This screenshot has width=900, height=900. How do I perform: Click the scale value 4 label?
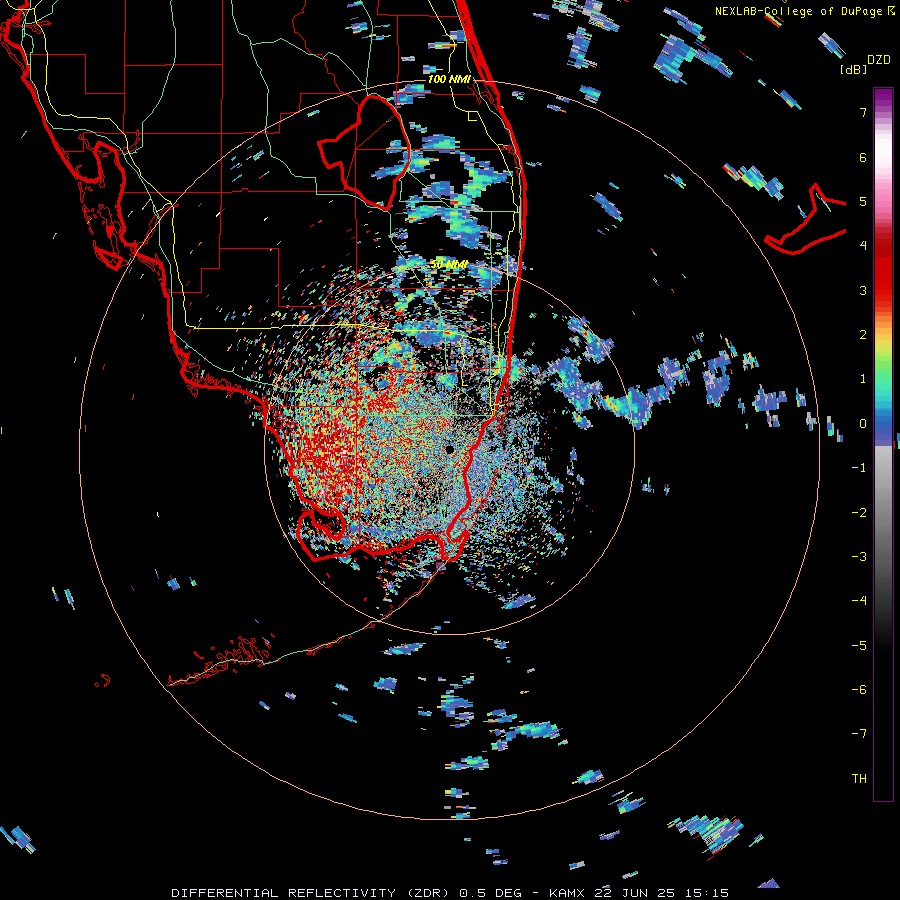coord(863,246)
